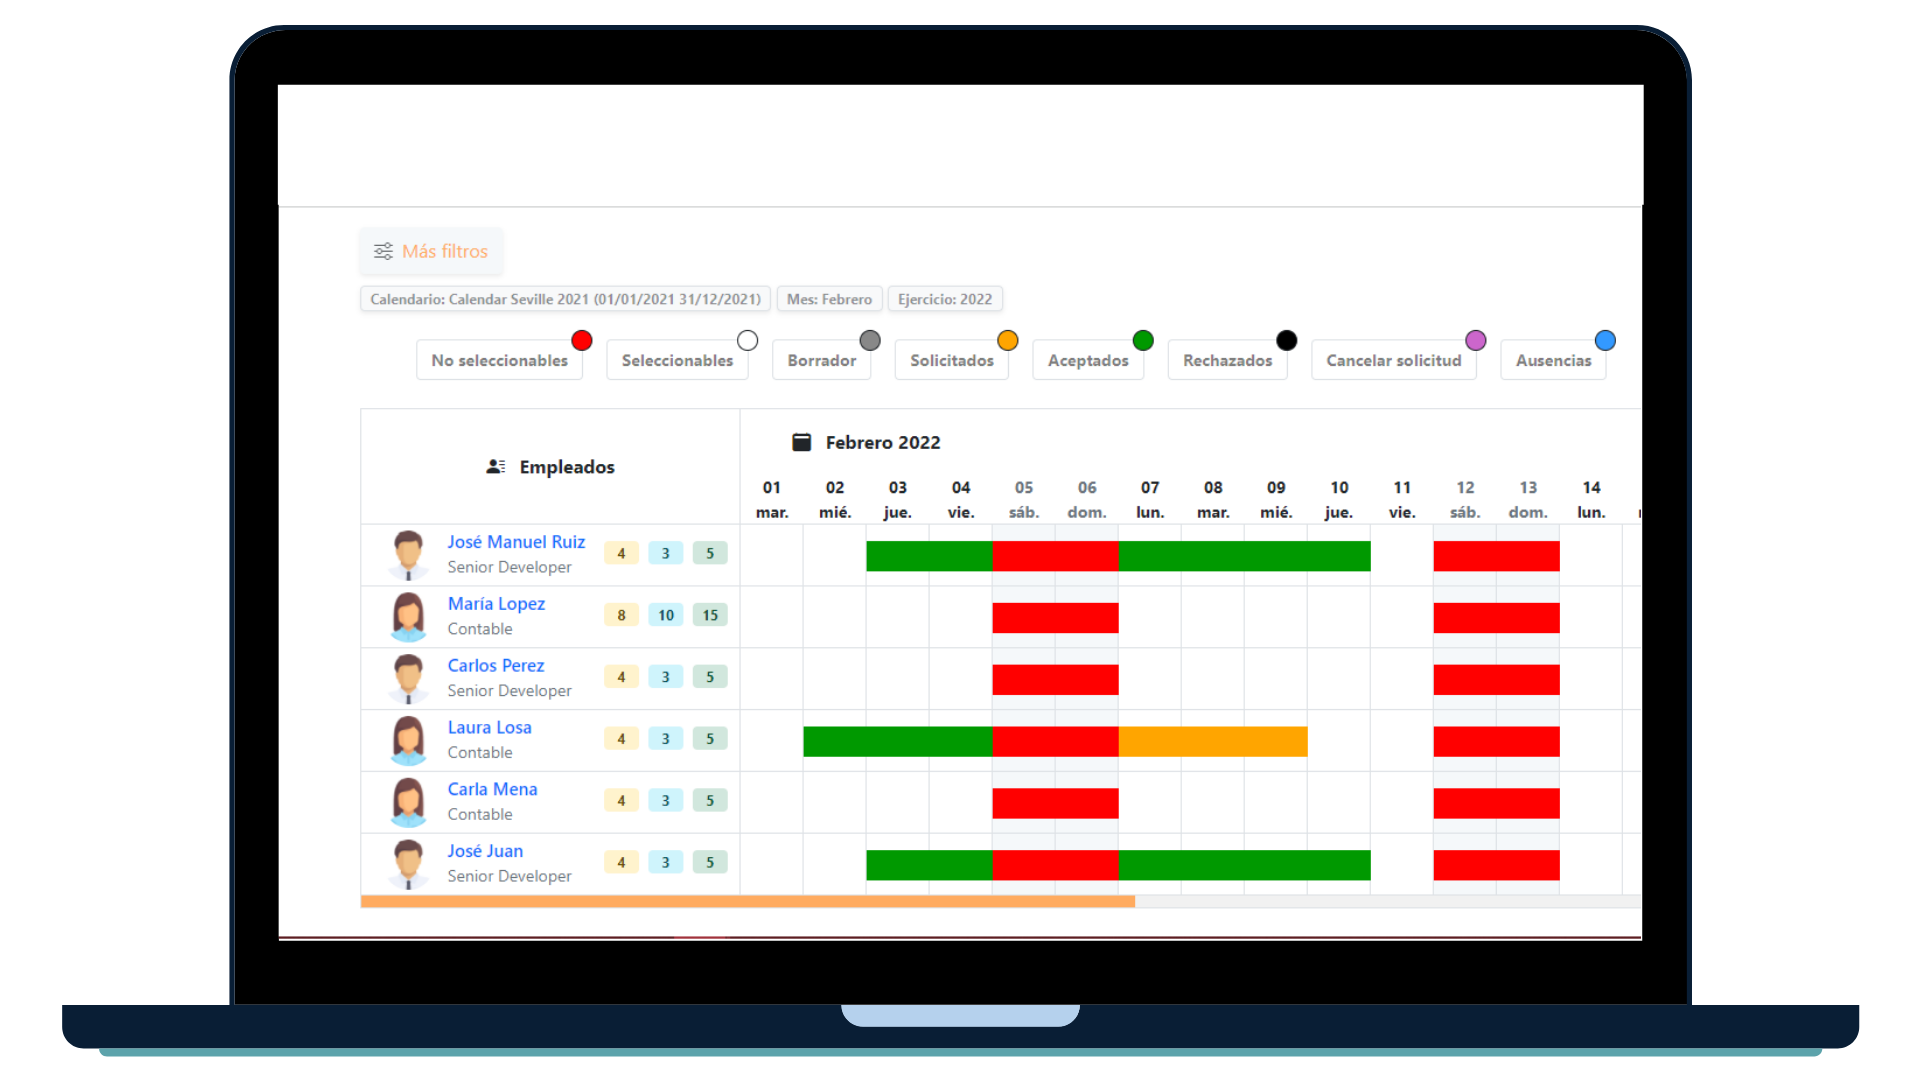Screen dimensions: 1920x1080
Task: Toggle the Ausencias legend filter
Action: coord(1552,360)
